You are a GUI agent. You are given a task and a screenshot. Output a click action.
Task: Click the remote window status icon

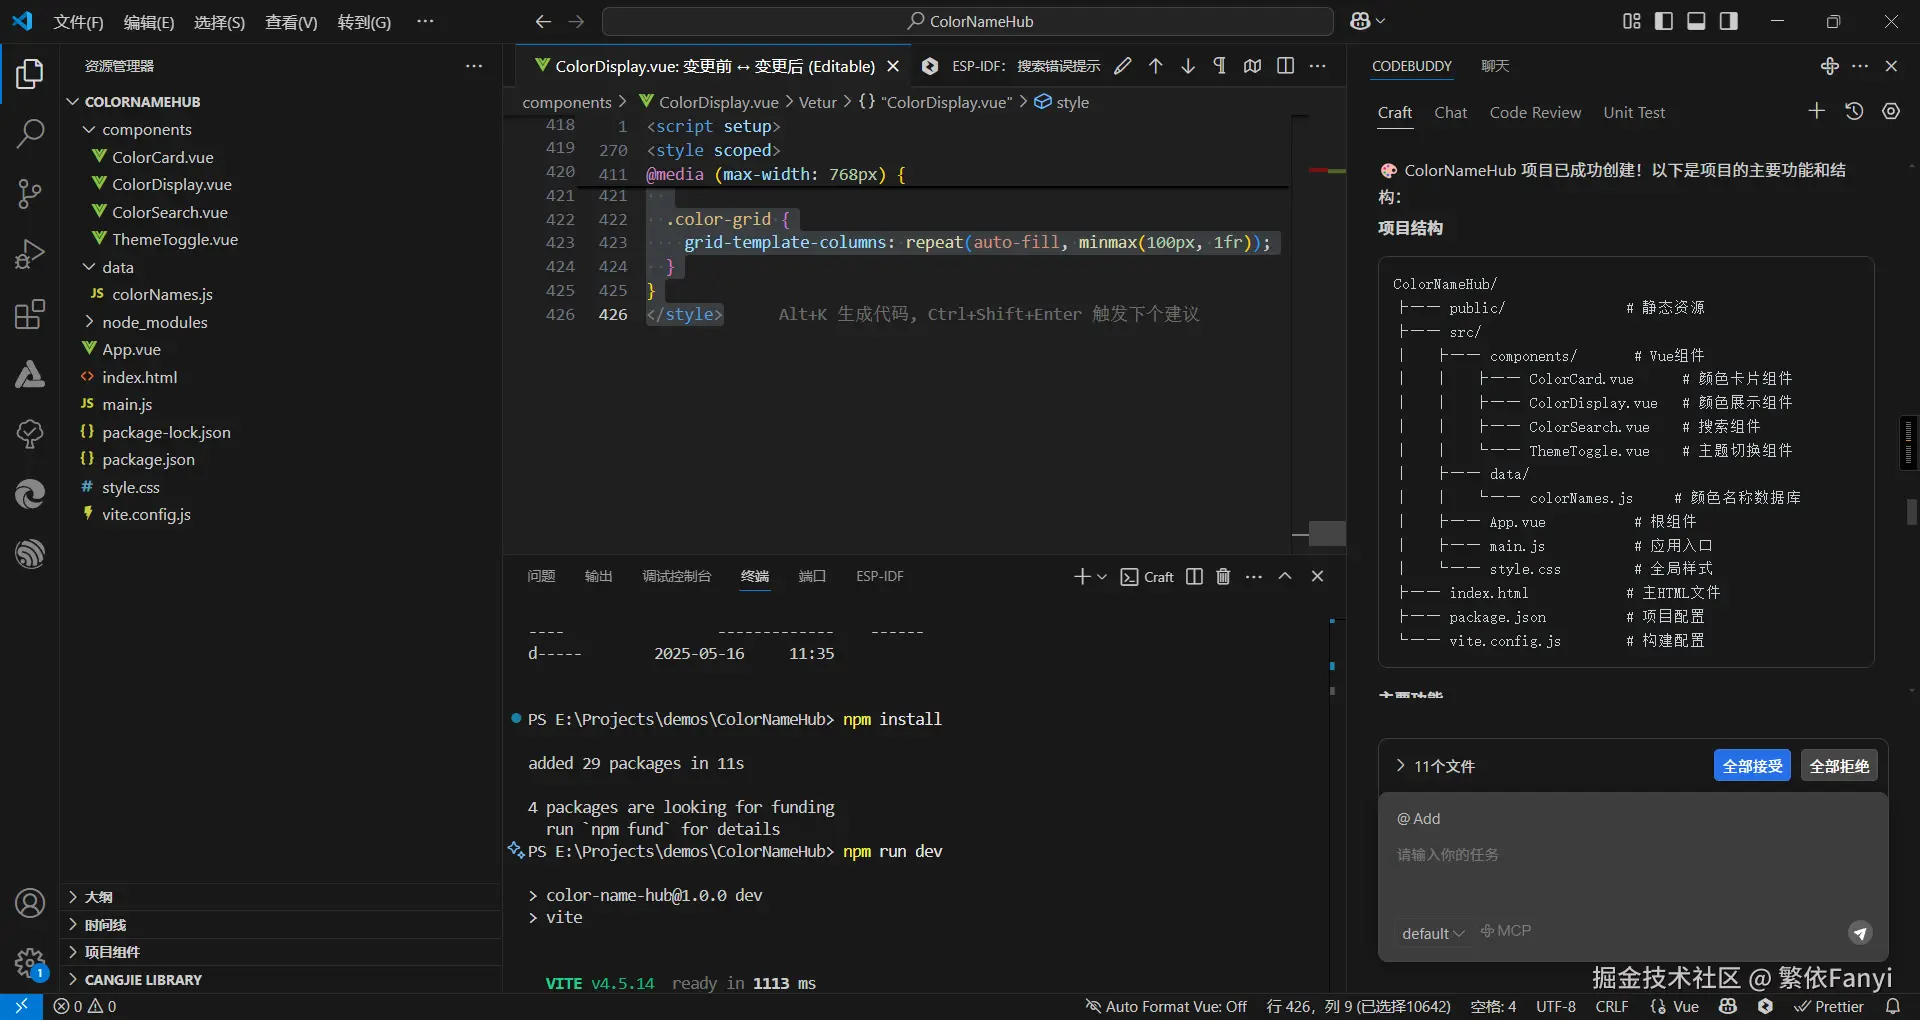(x=21, y=1006)
